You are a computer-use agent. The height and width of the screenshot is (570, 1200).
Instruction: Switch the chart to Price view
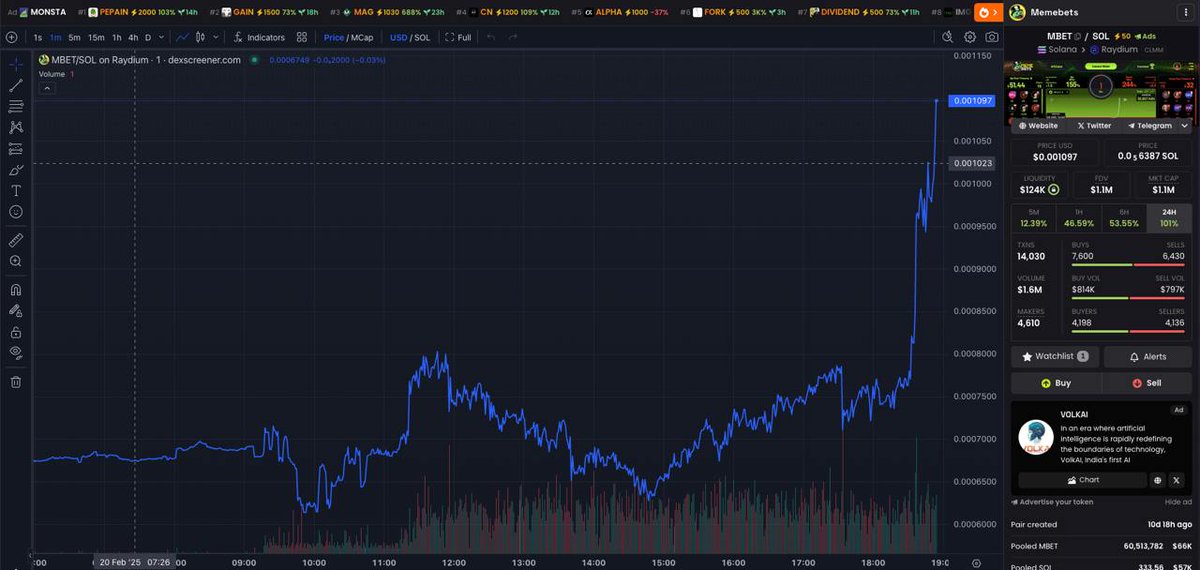click(334, 37)
